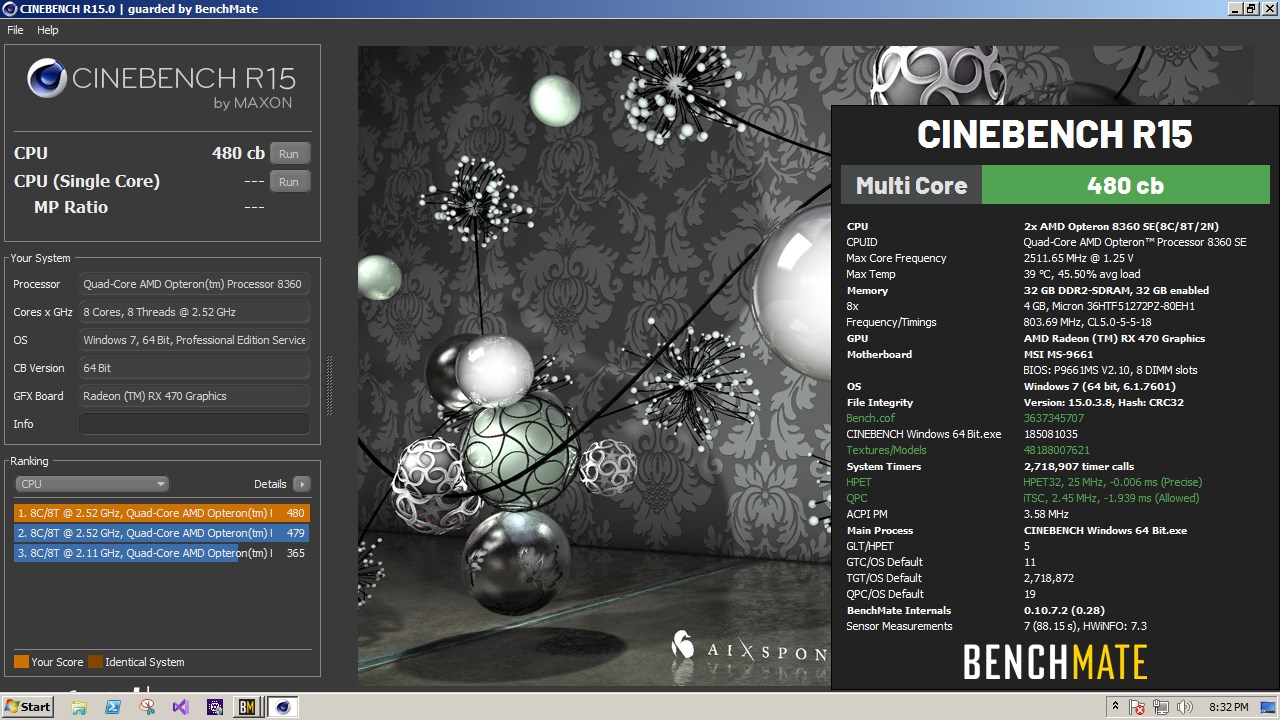Image resolution: width=1280 pixels, height=720 pixels.
Task: Click the MSI MS-9661 motherboard value
Action: tap(1058, 354)
